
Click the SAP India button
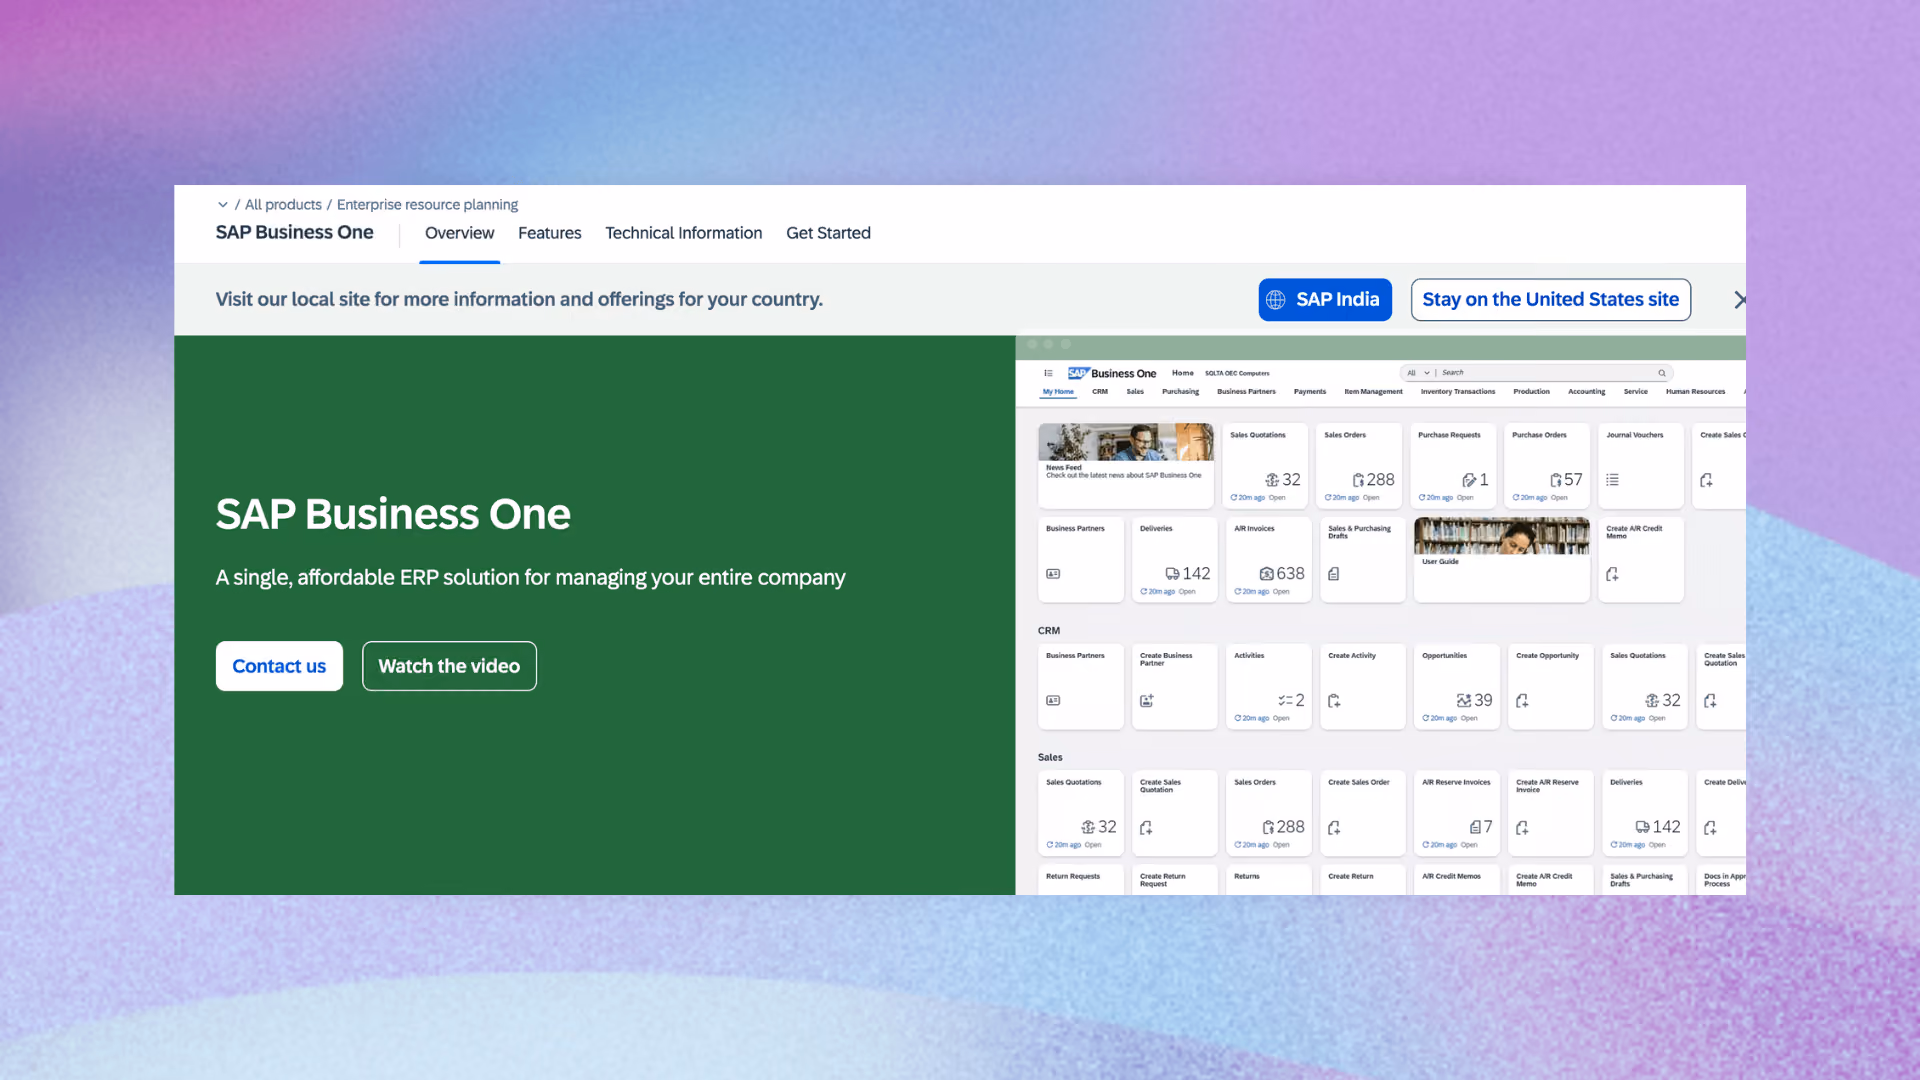[x=1325, y=300]
